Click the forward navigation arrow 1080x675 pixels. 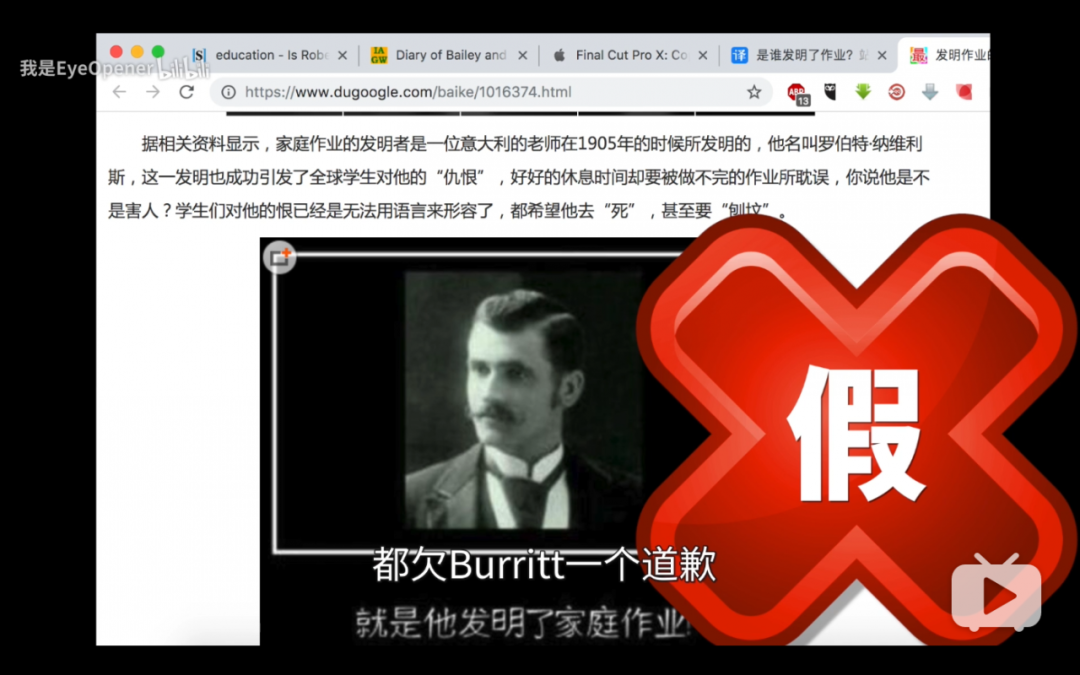coord(152,91)
